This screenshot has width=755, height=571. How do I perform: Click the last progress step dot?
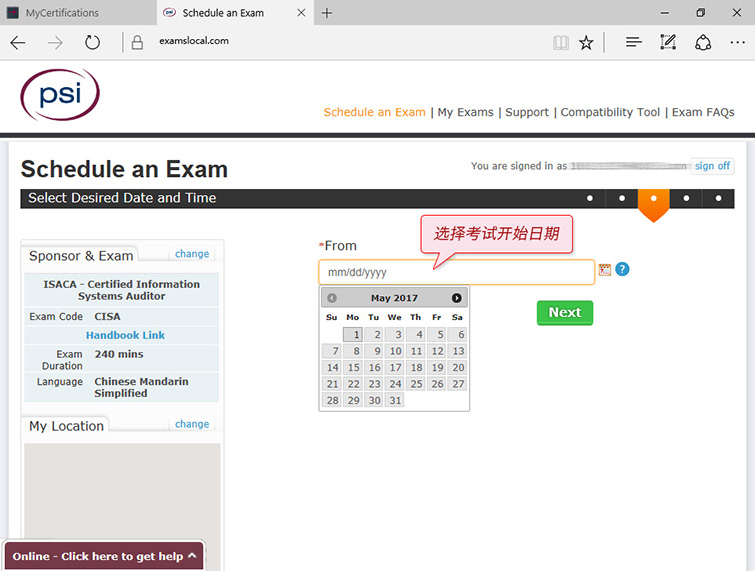pyautogui.click(x=718, y=198)
